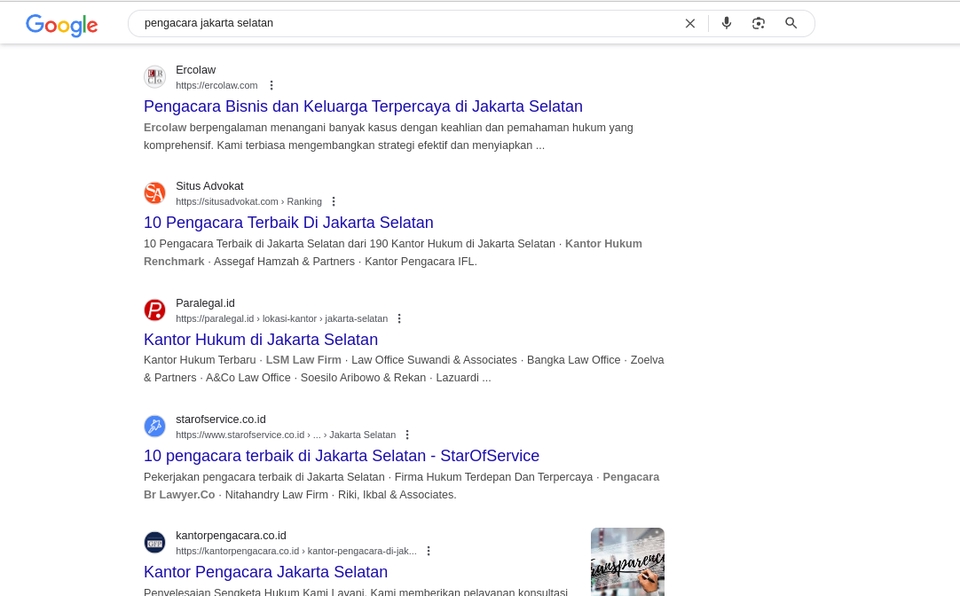This screenshot has width=960, height=596.
Task: Click the Paralegal.id favicon
Action: 155,310
